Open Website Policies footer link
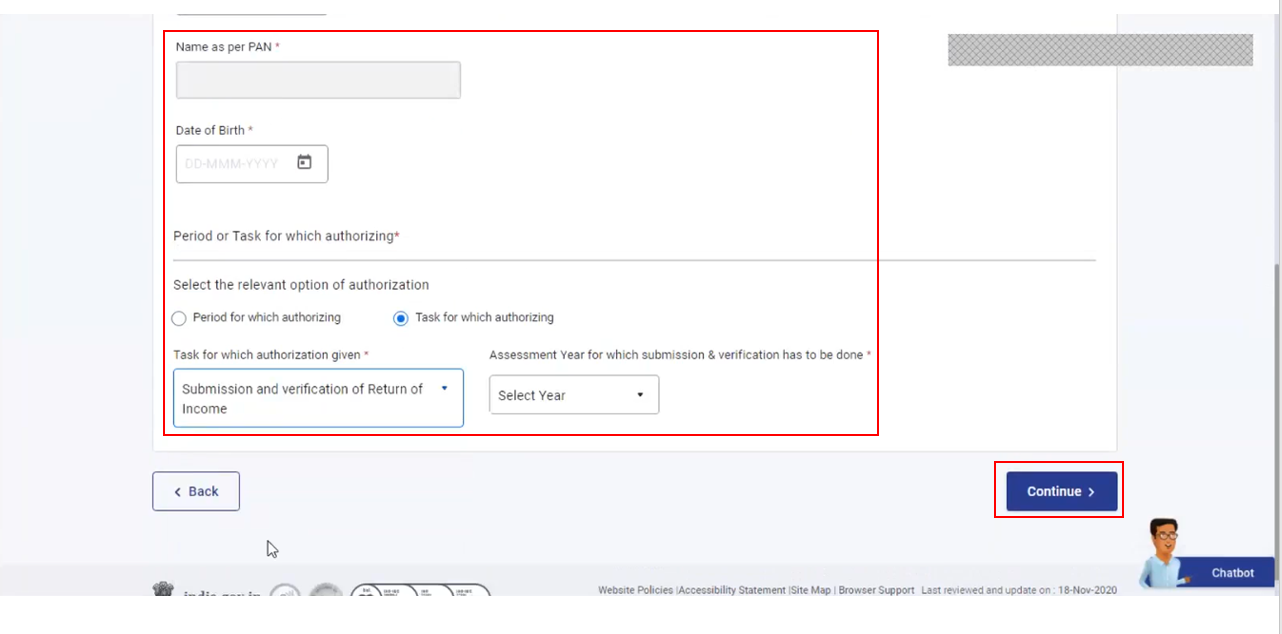 636,590
